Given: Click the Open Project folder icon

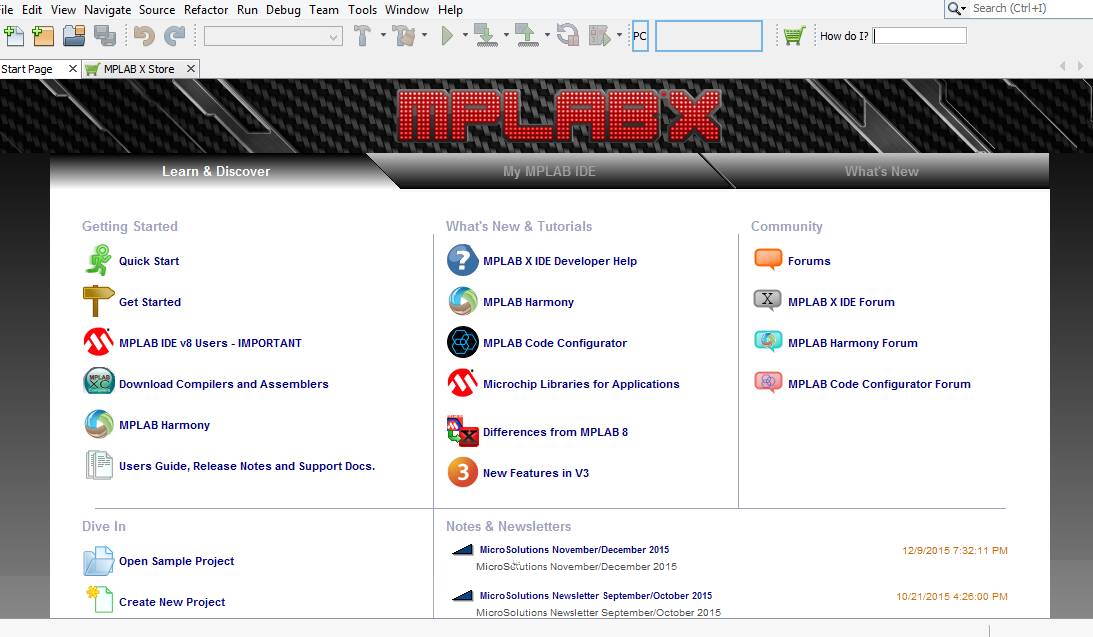Looking at the screenshot, I should 74,36.
